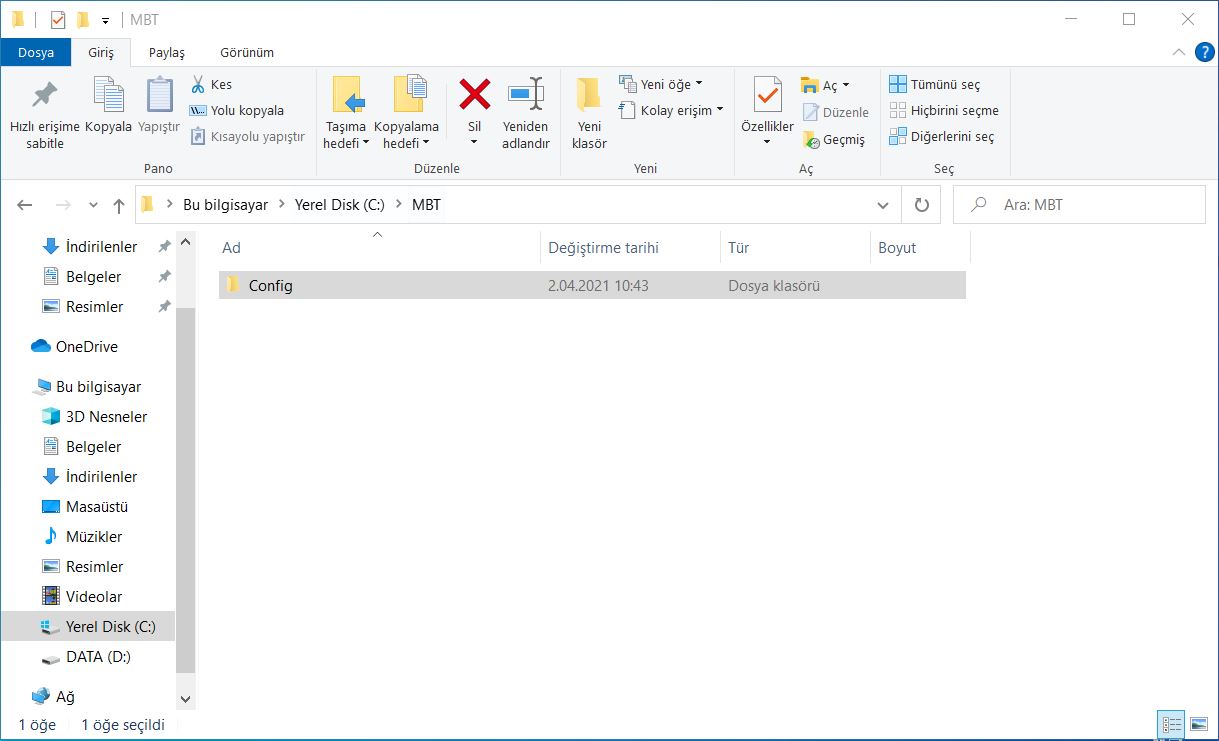The width and height of the screenshot is (1219, 741).
Task: Click the Yeniden adlandır rename icon
Action: click(x=525, y=95)
